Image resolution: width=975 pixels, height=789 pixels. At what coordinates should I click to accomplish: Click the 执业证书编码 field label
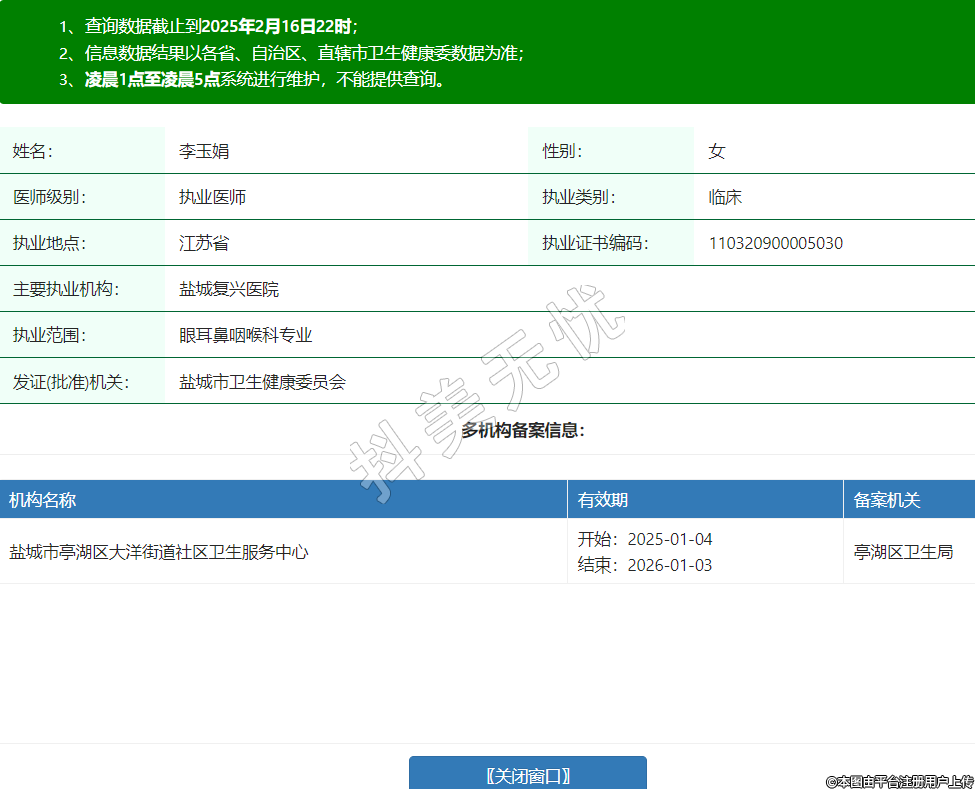tap(595, 243)
